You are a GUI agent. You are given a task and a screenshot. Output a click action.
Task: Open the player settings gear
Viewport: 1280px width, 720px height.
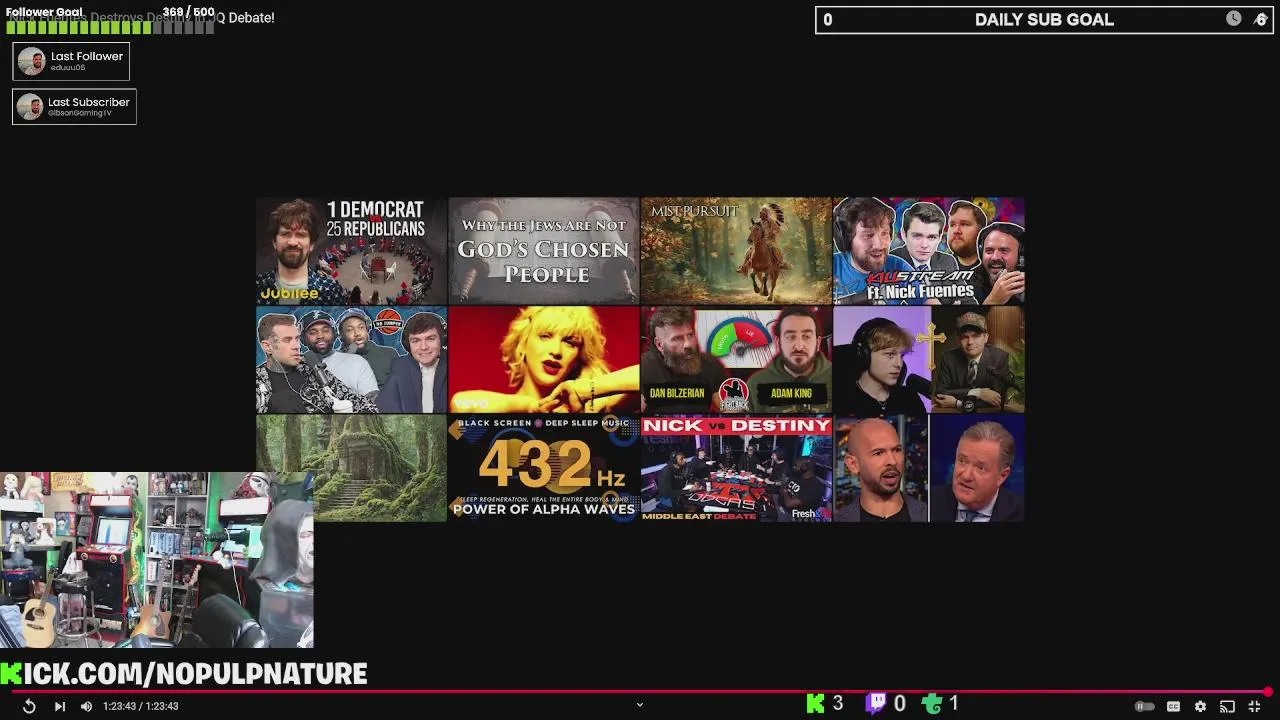pyautogui.click(x=1200, y=706)
